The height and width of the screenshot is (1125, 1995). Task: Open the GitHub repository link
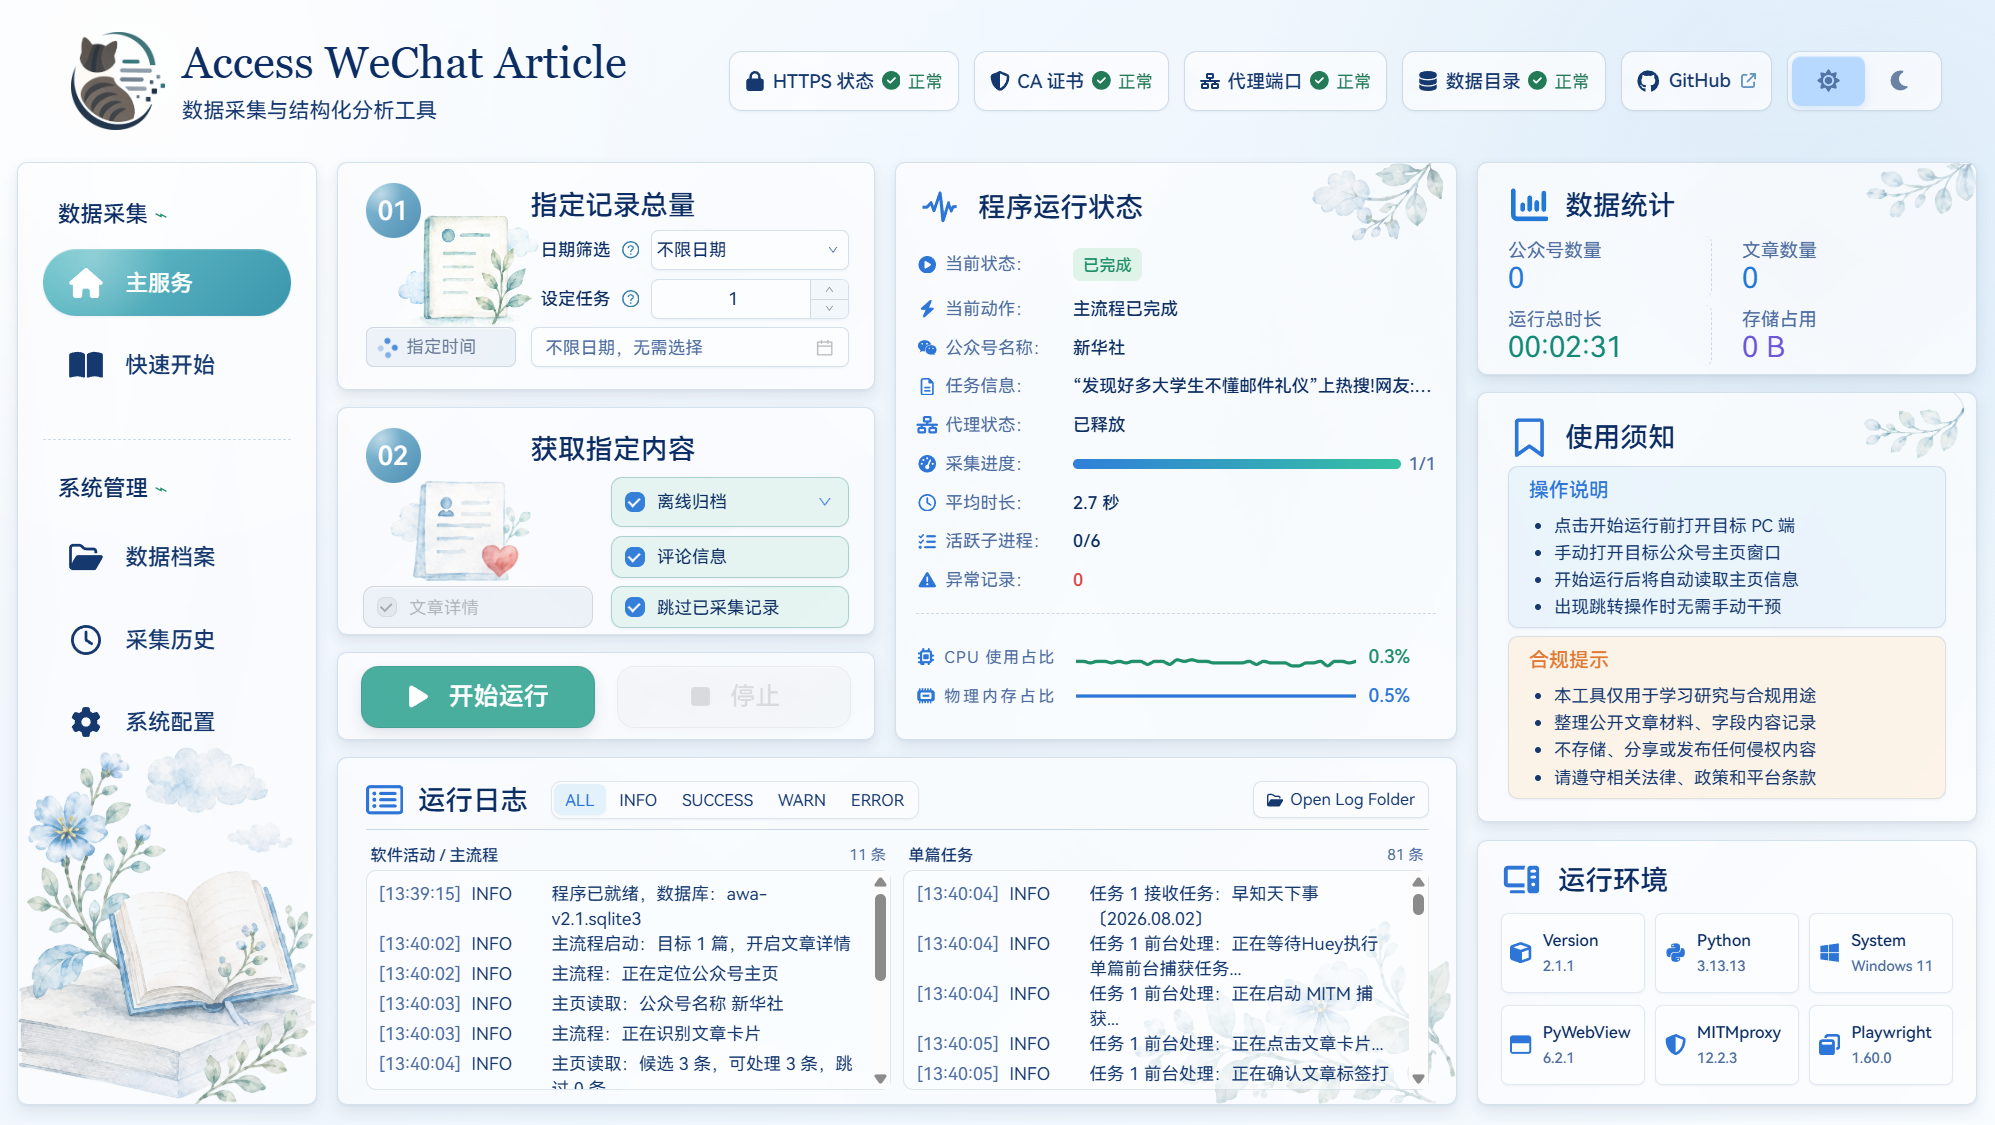[x=1696, y=81]
